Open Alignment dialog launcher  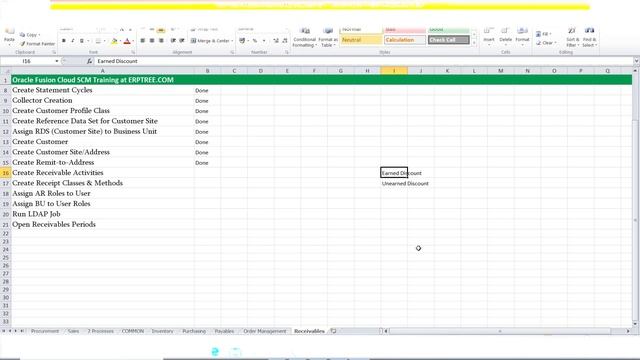click(x=232, y=53)
